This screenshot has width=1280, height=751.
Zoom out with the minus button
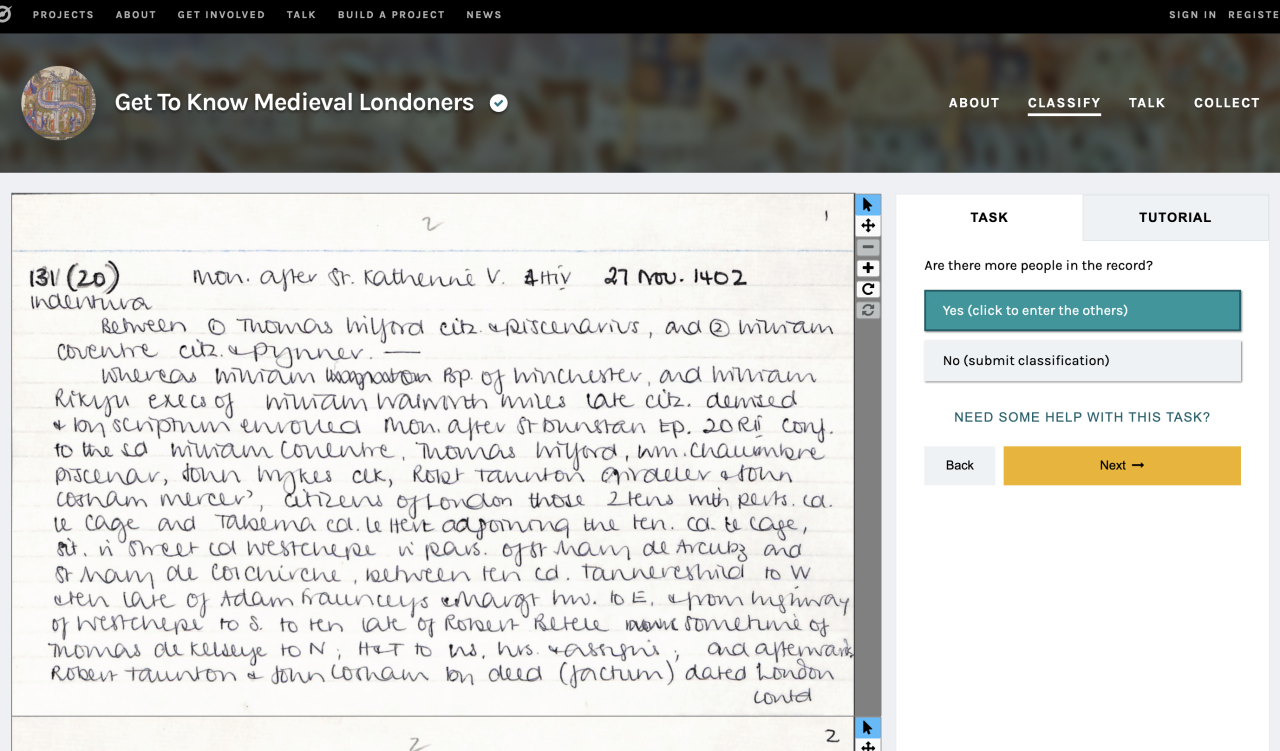pyautogui.click(x=868, y=247)
